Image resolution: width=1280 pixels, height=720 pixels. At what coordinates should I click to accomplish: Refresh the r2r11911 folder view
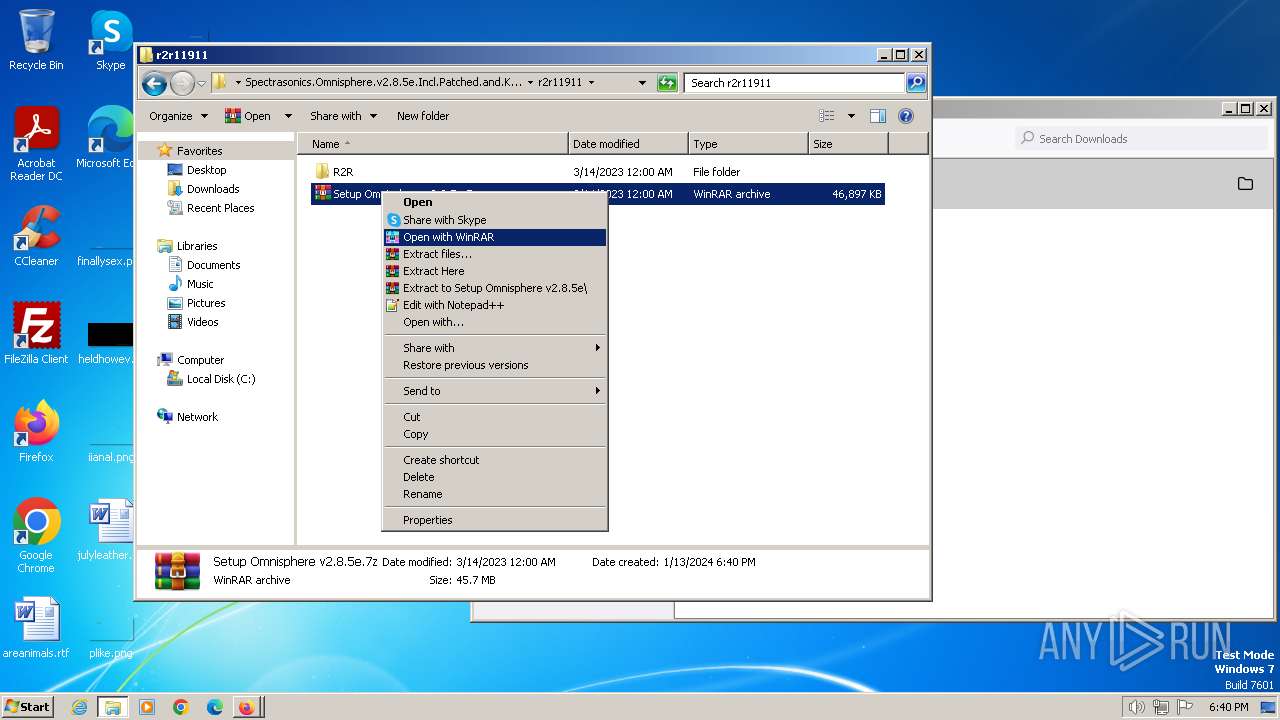tap(667, 83)
